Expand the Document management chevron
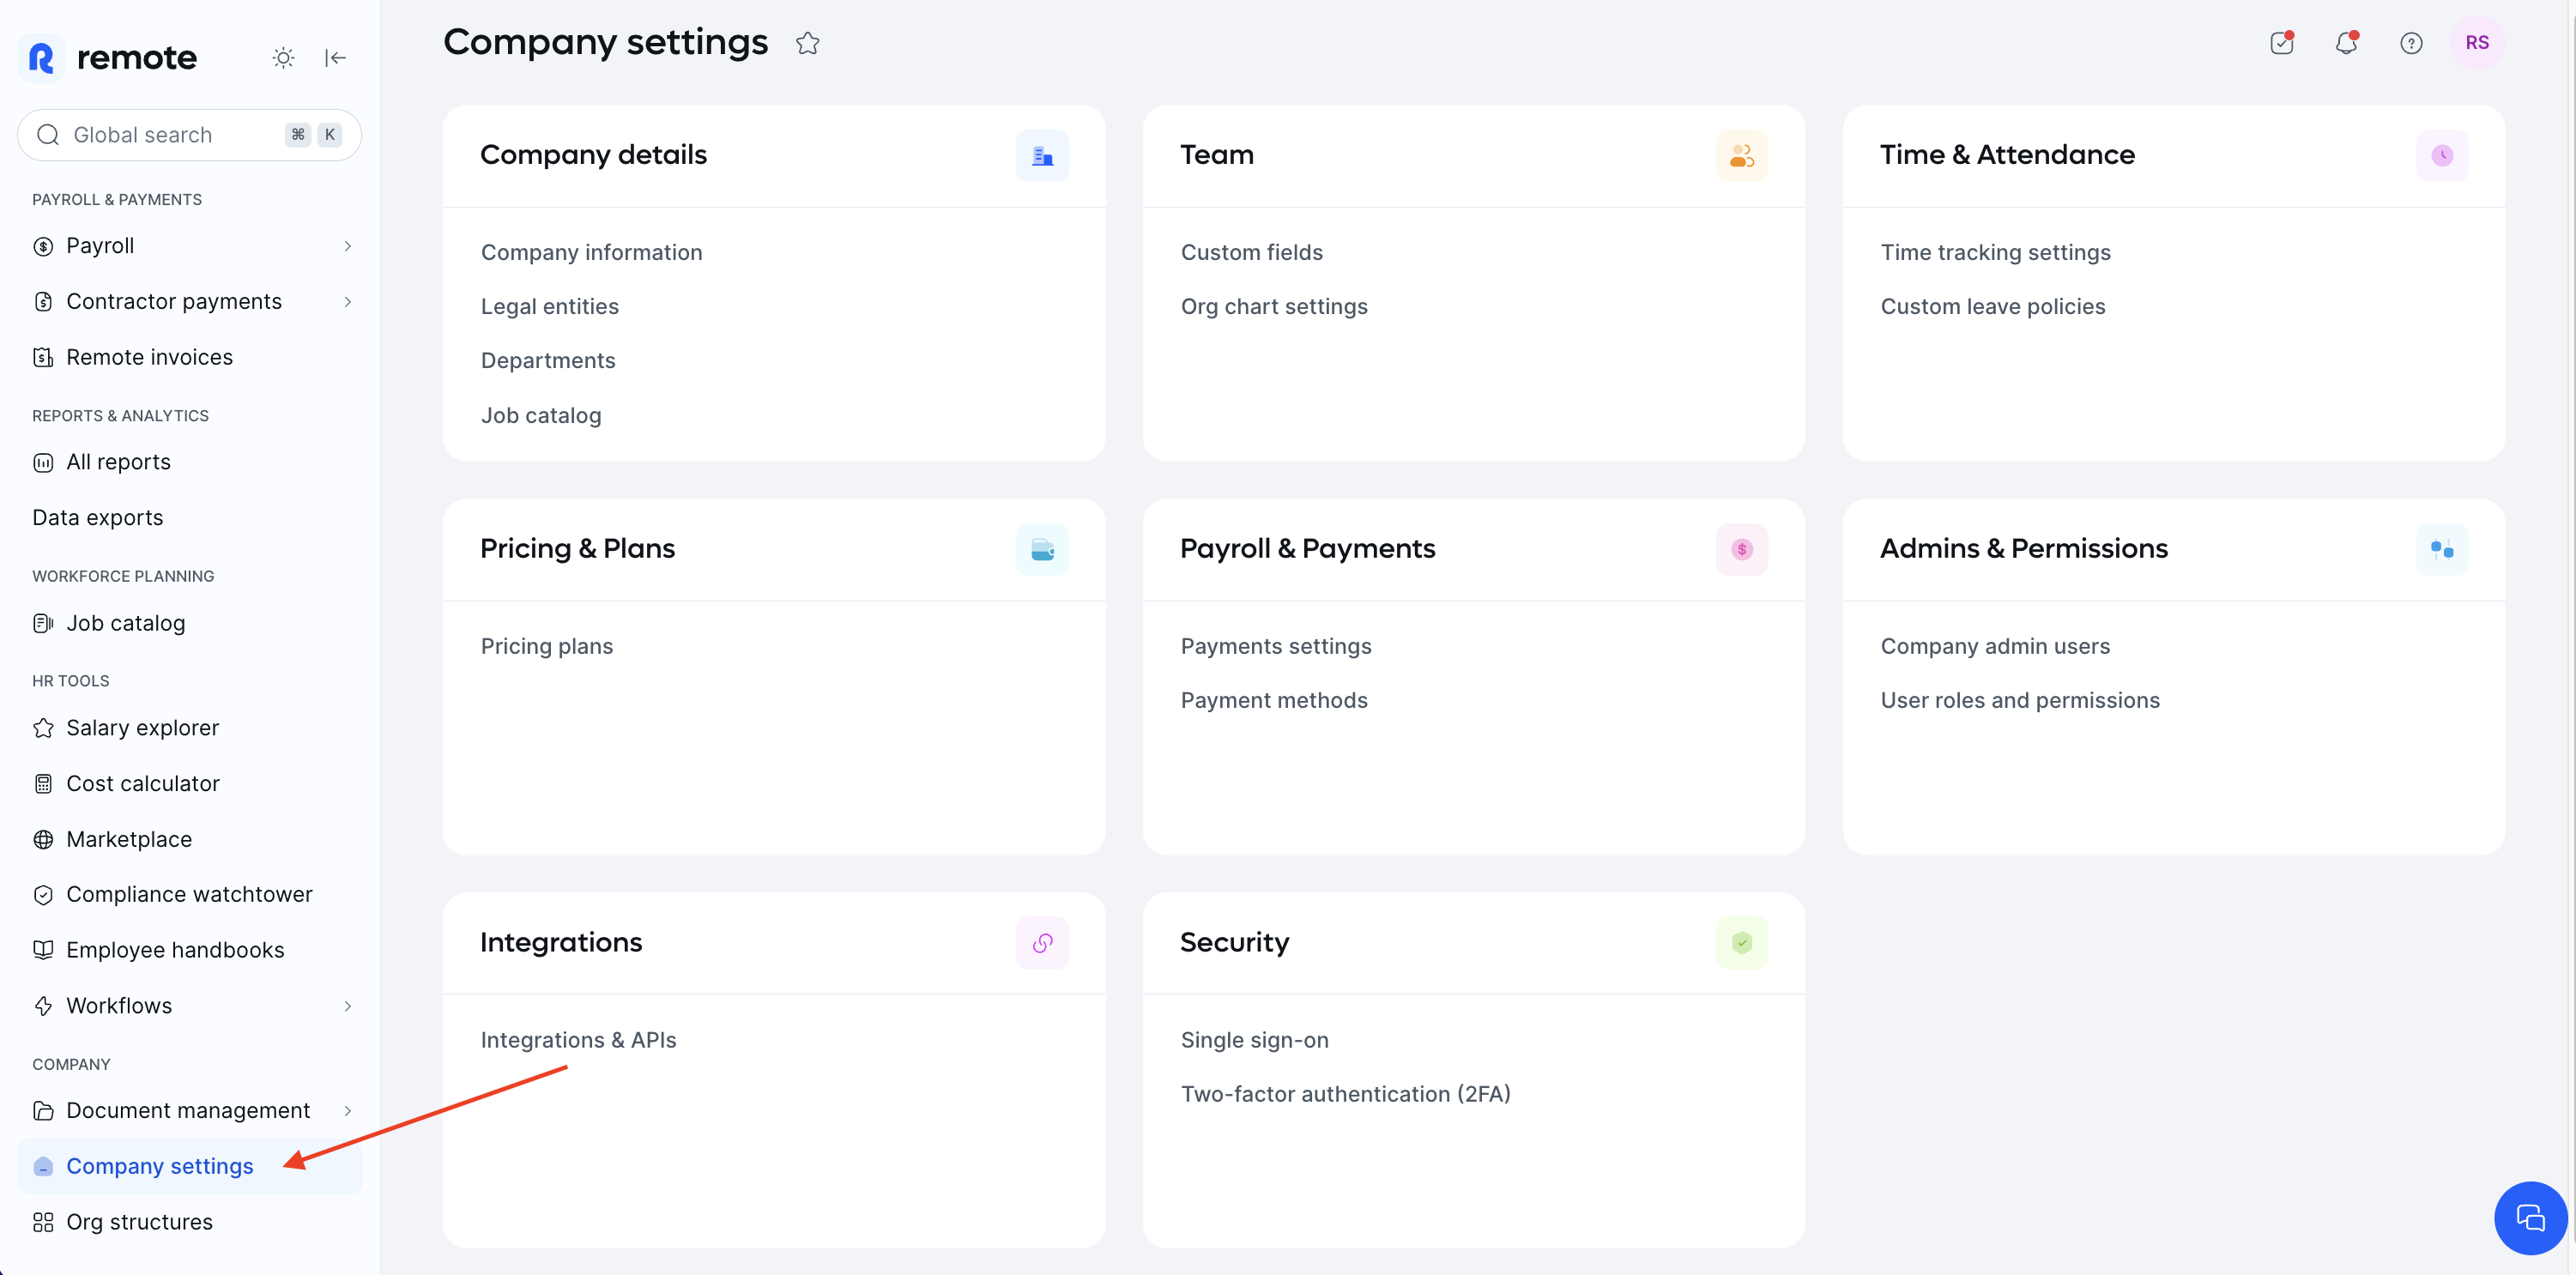The height and width of the screenshot is (1275, 2576). click(x=347, y=1111)
